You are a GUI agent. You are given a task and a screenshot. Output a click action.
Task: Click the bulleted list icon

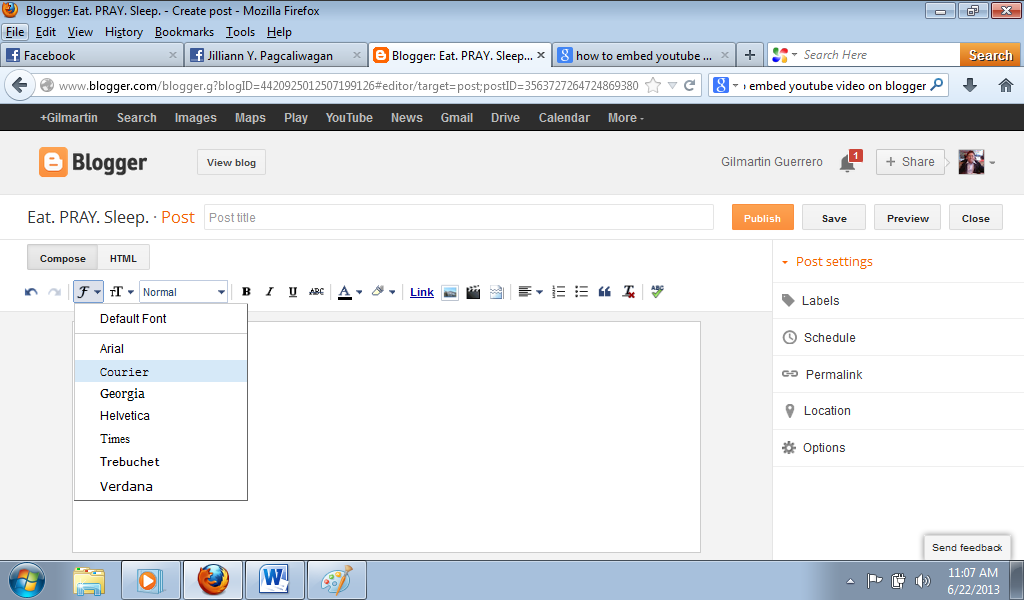581,292
